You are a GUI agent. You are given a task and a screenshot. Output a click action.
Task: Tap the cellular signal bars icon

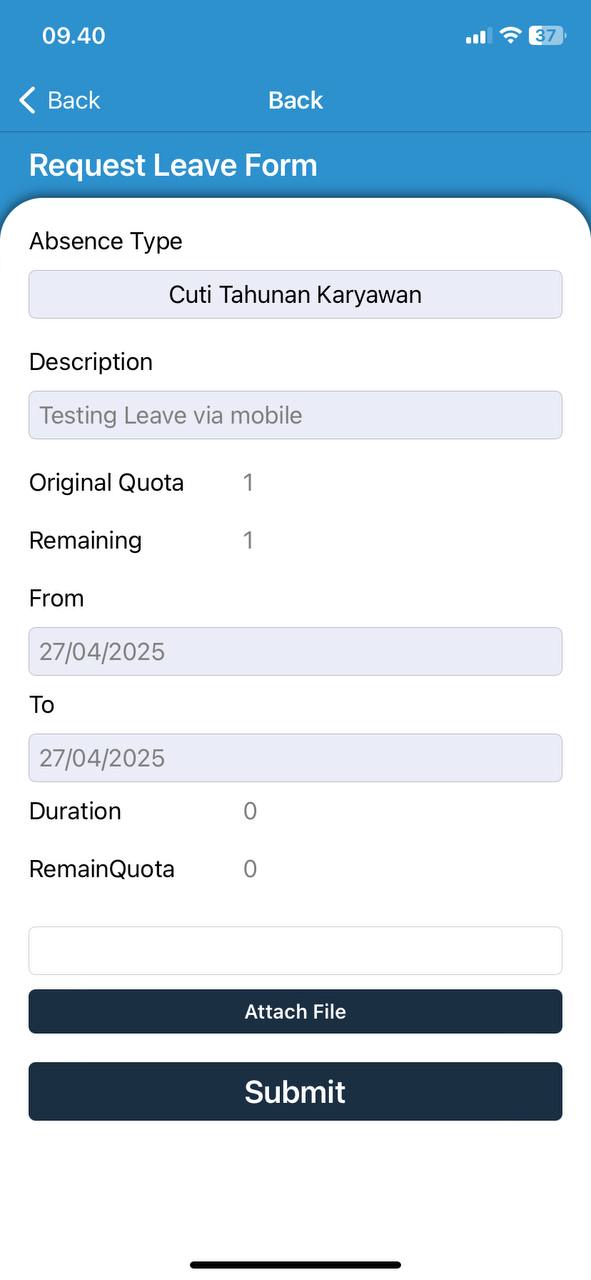tap(478, 36)
